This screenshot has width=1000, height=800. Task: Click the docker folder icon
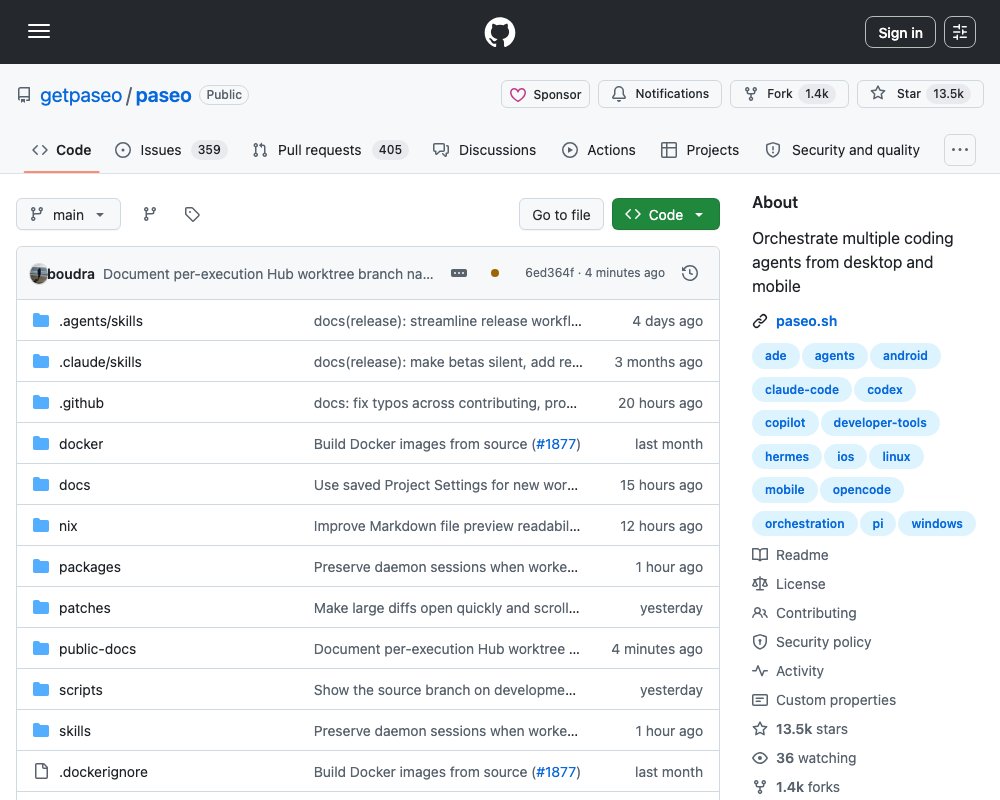pyautogui.click(x=41, y=443)
